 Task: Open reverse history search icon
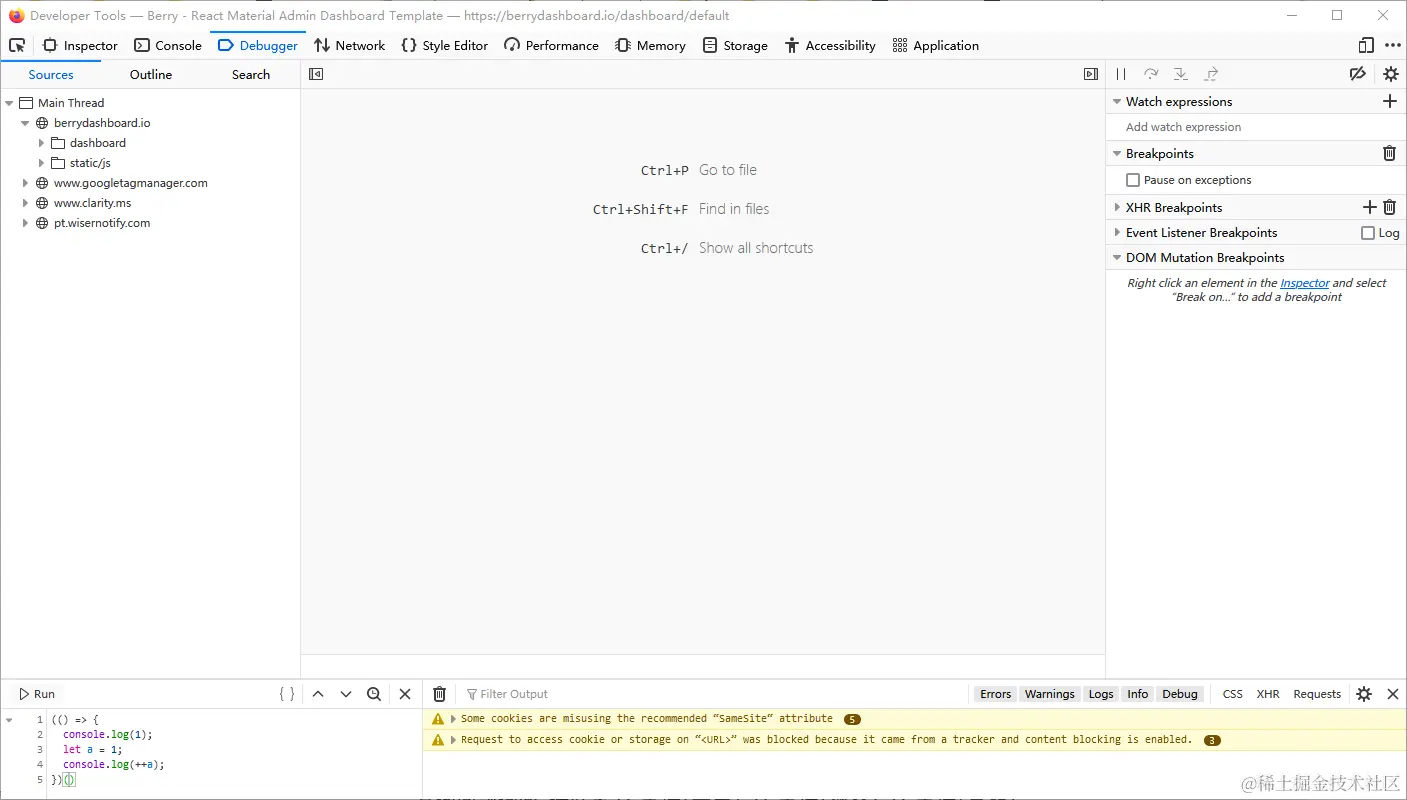(x=374, y=694)
